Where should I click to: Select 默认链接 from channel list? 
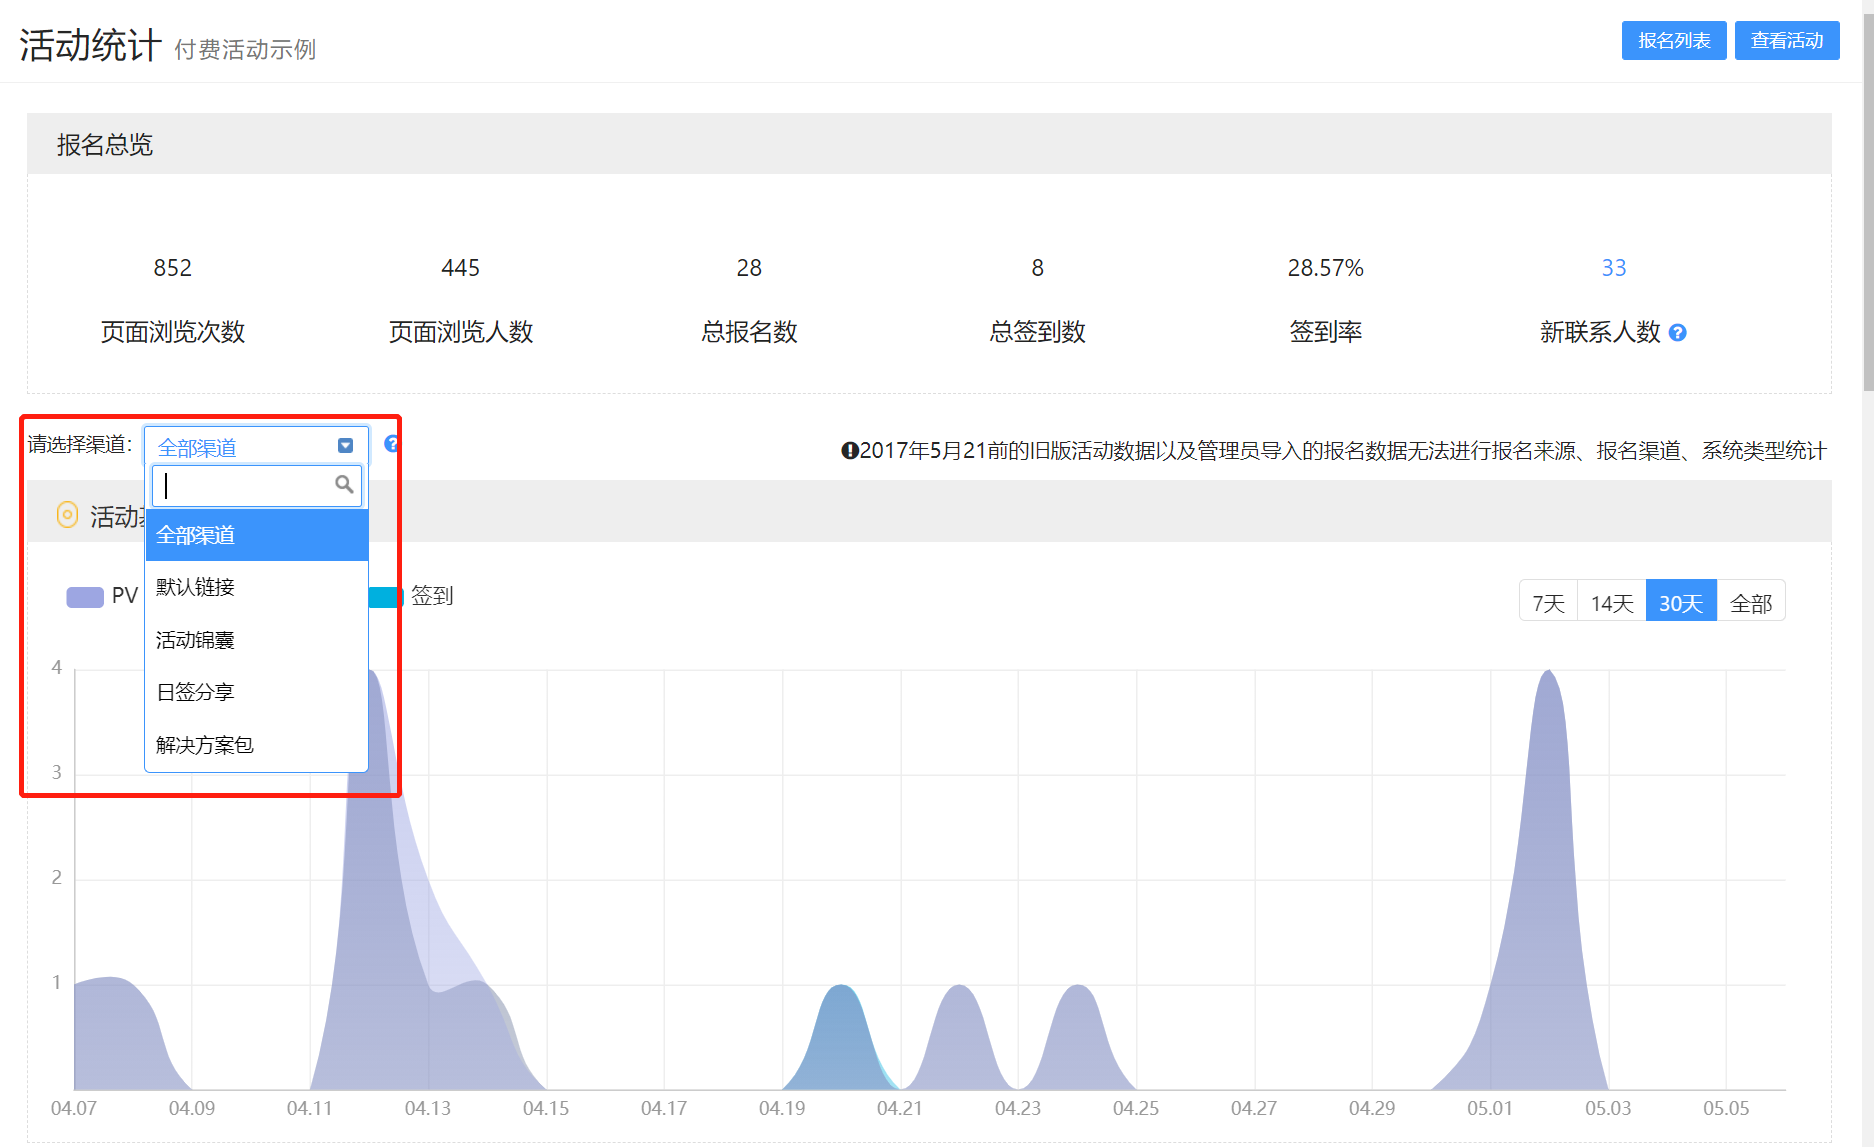point(196,587)
